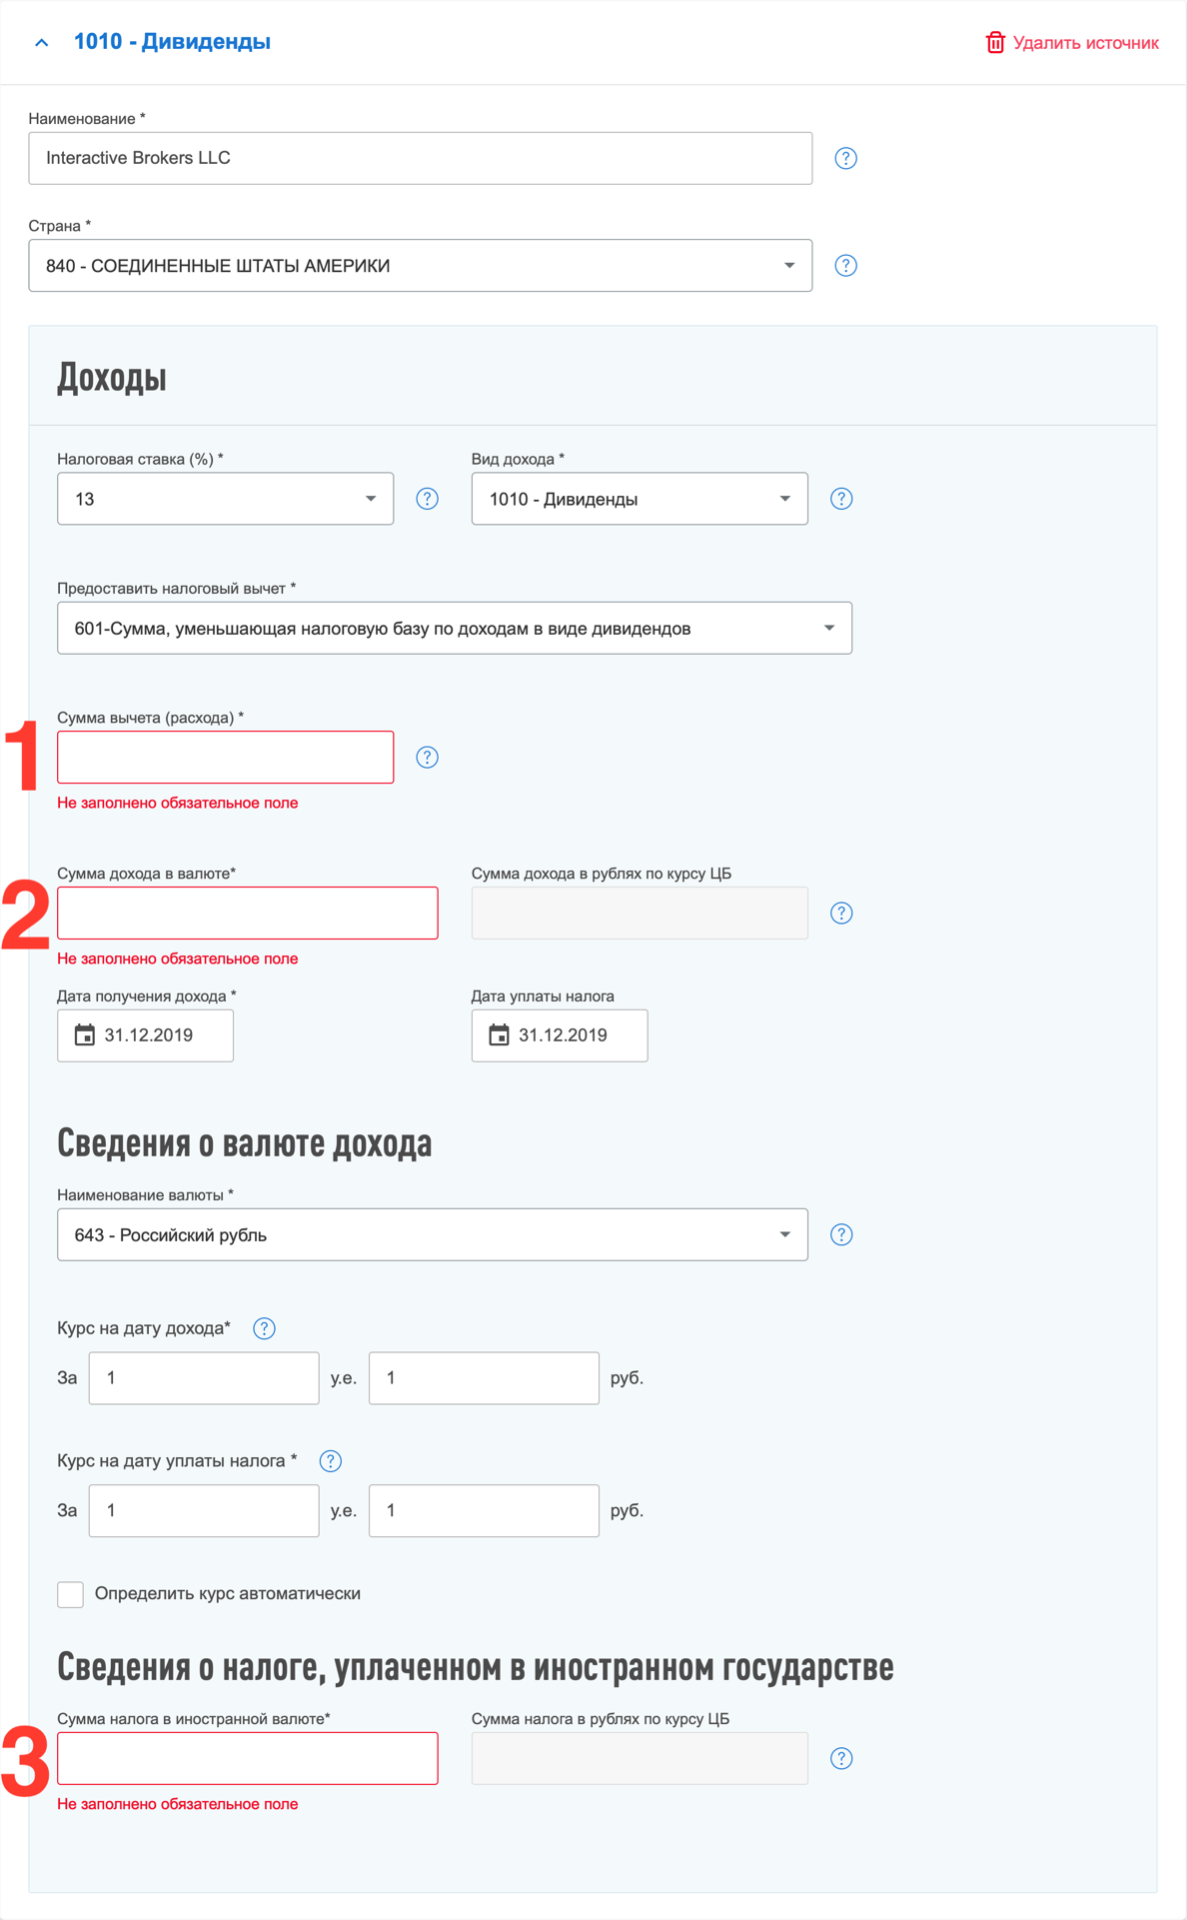Focus the Сумма налога в иностранной валюте field
Viewport: 1187px width, 1920px height.
(247, 1758)
